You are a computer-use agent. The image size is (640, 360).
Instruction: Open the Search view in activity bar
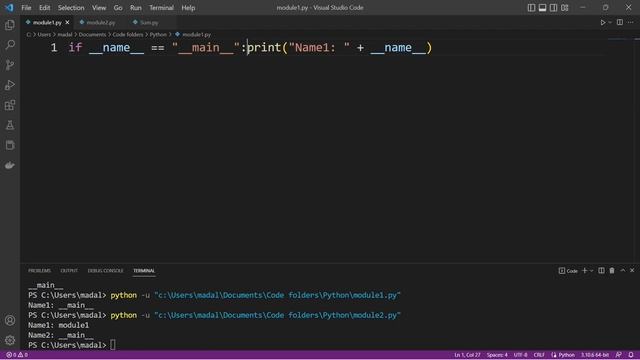tap(10, 44)
